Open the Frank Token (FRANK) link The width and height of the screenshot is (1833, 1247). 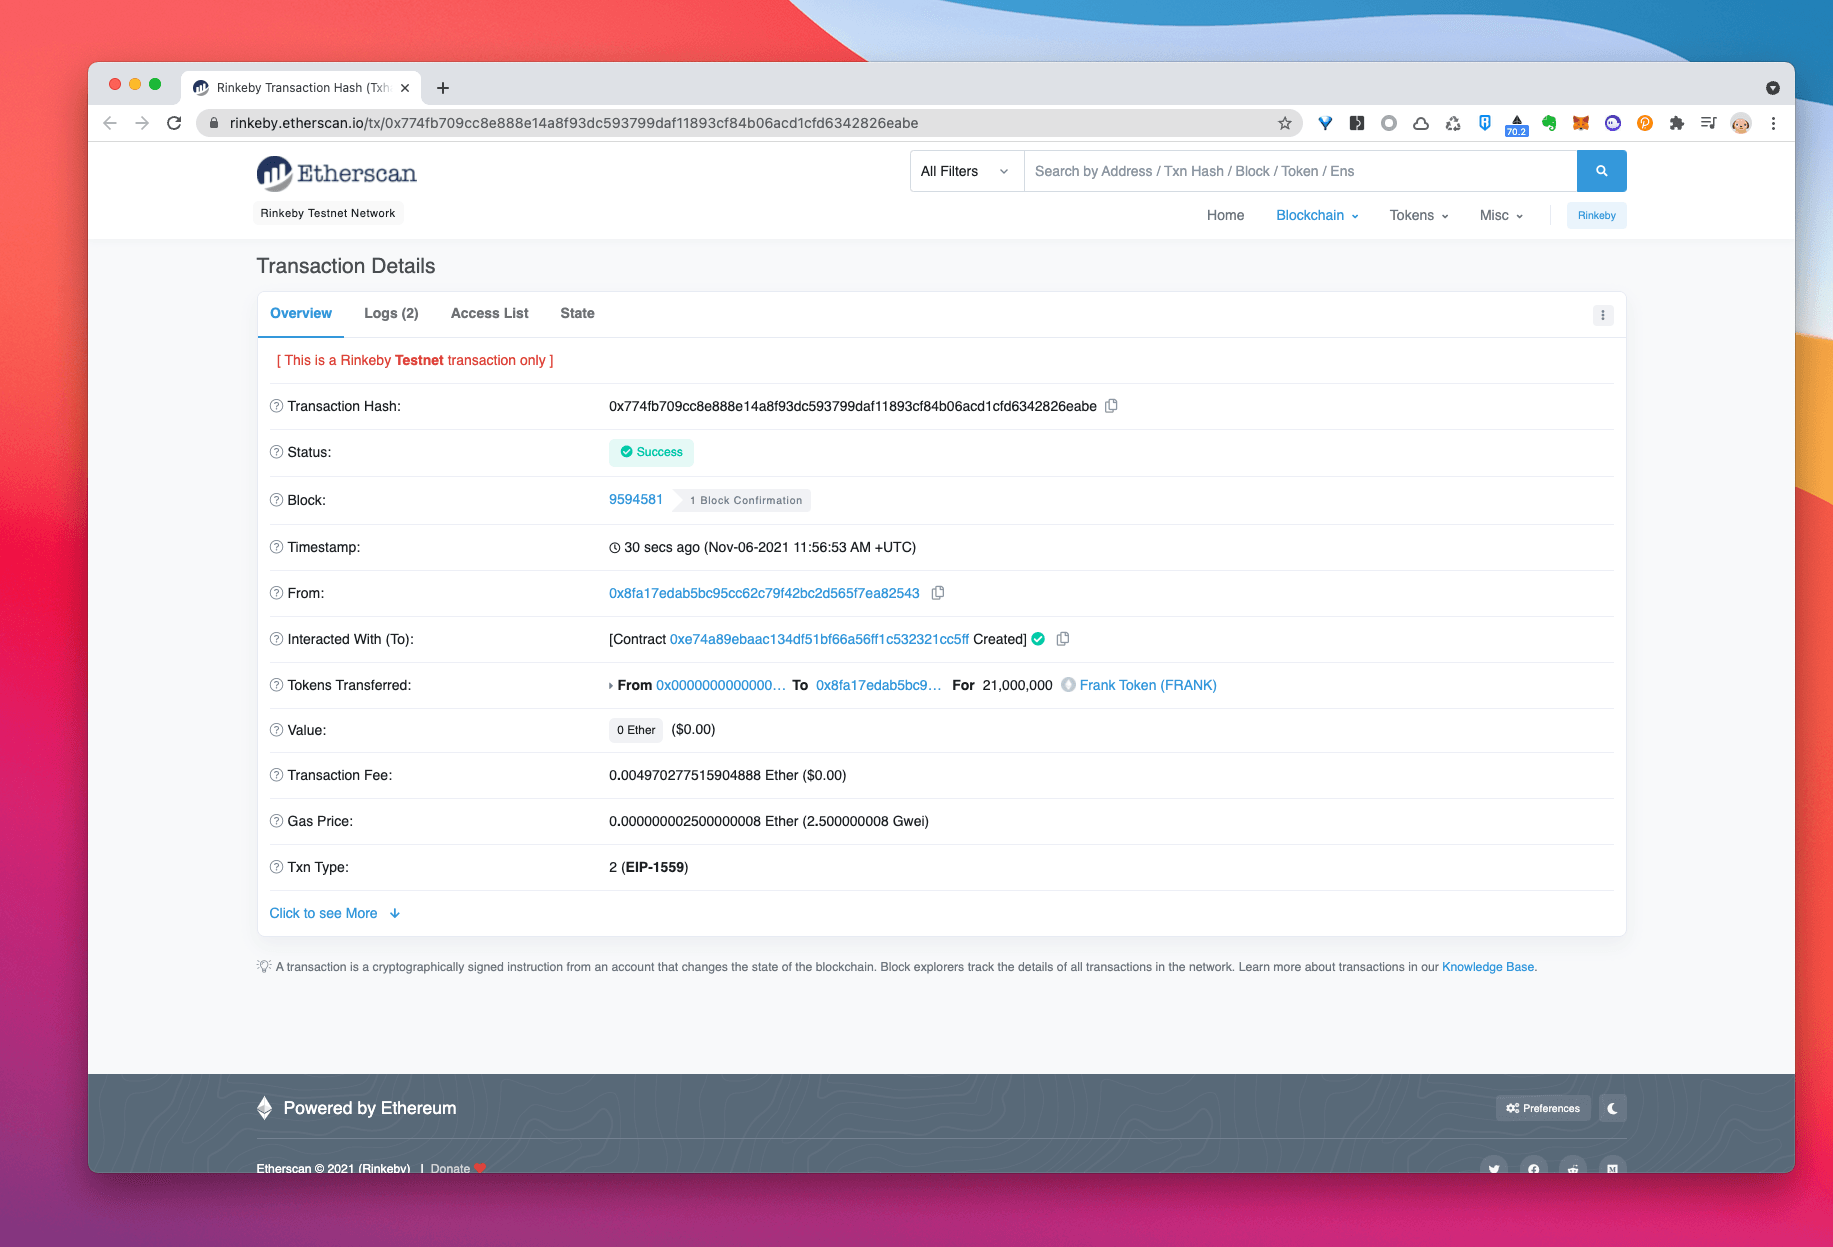click(1147, 685)
